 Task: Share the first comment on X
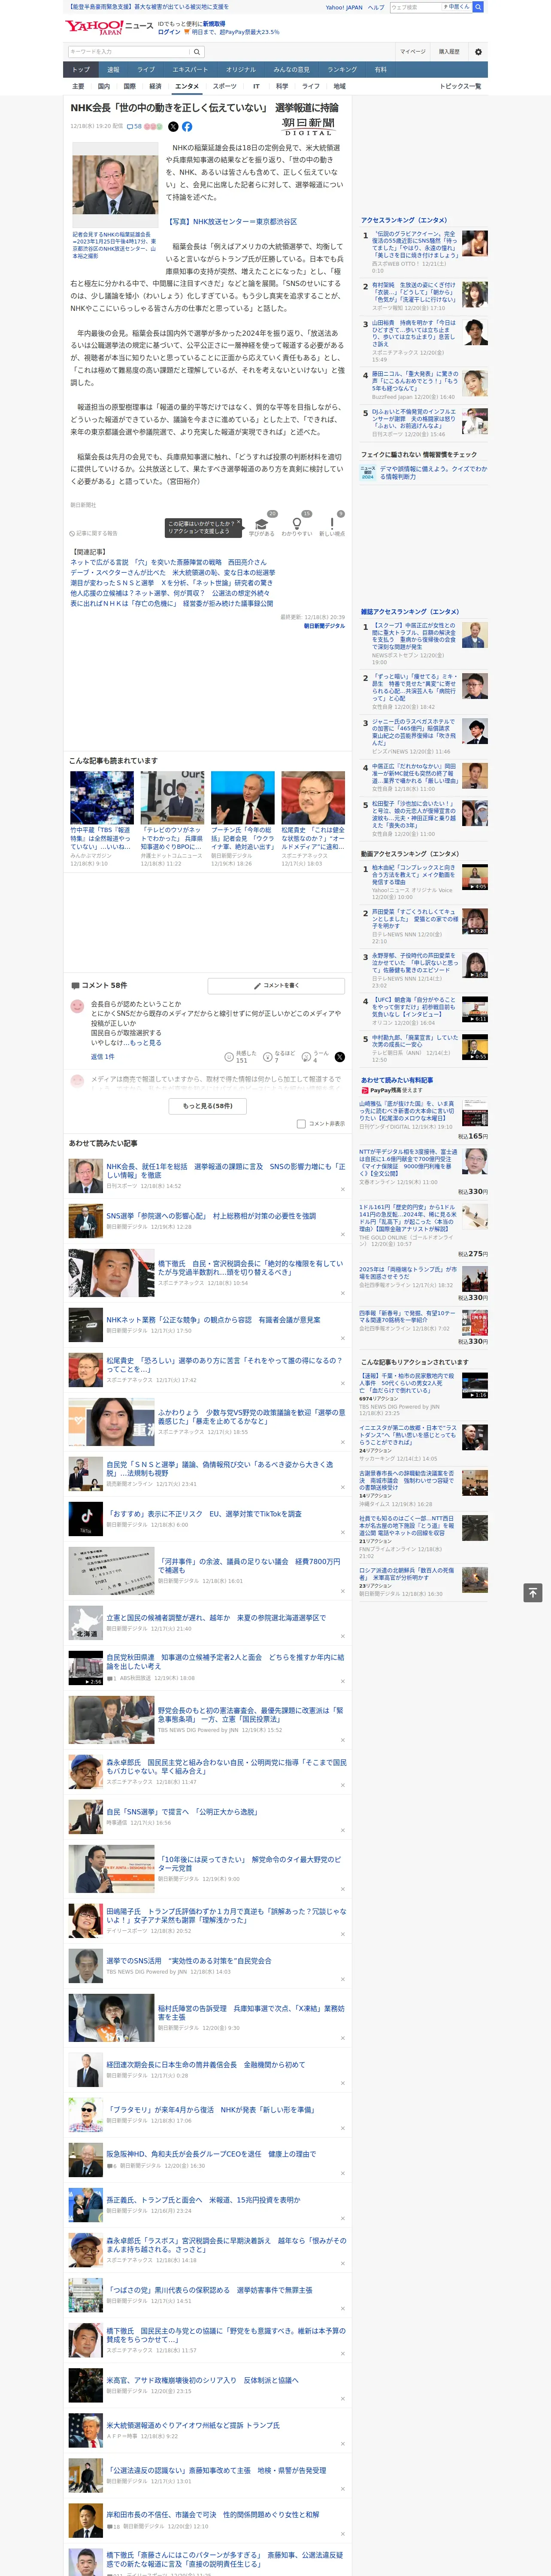(340, 1057)
